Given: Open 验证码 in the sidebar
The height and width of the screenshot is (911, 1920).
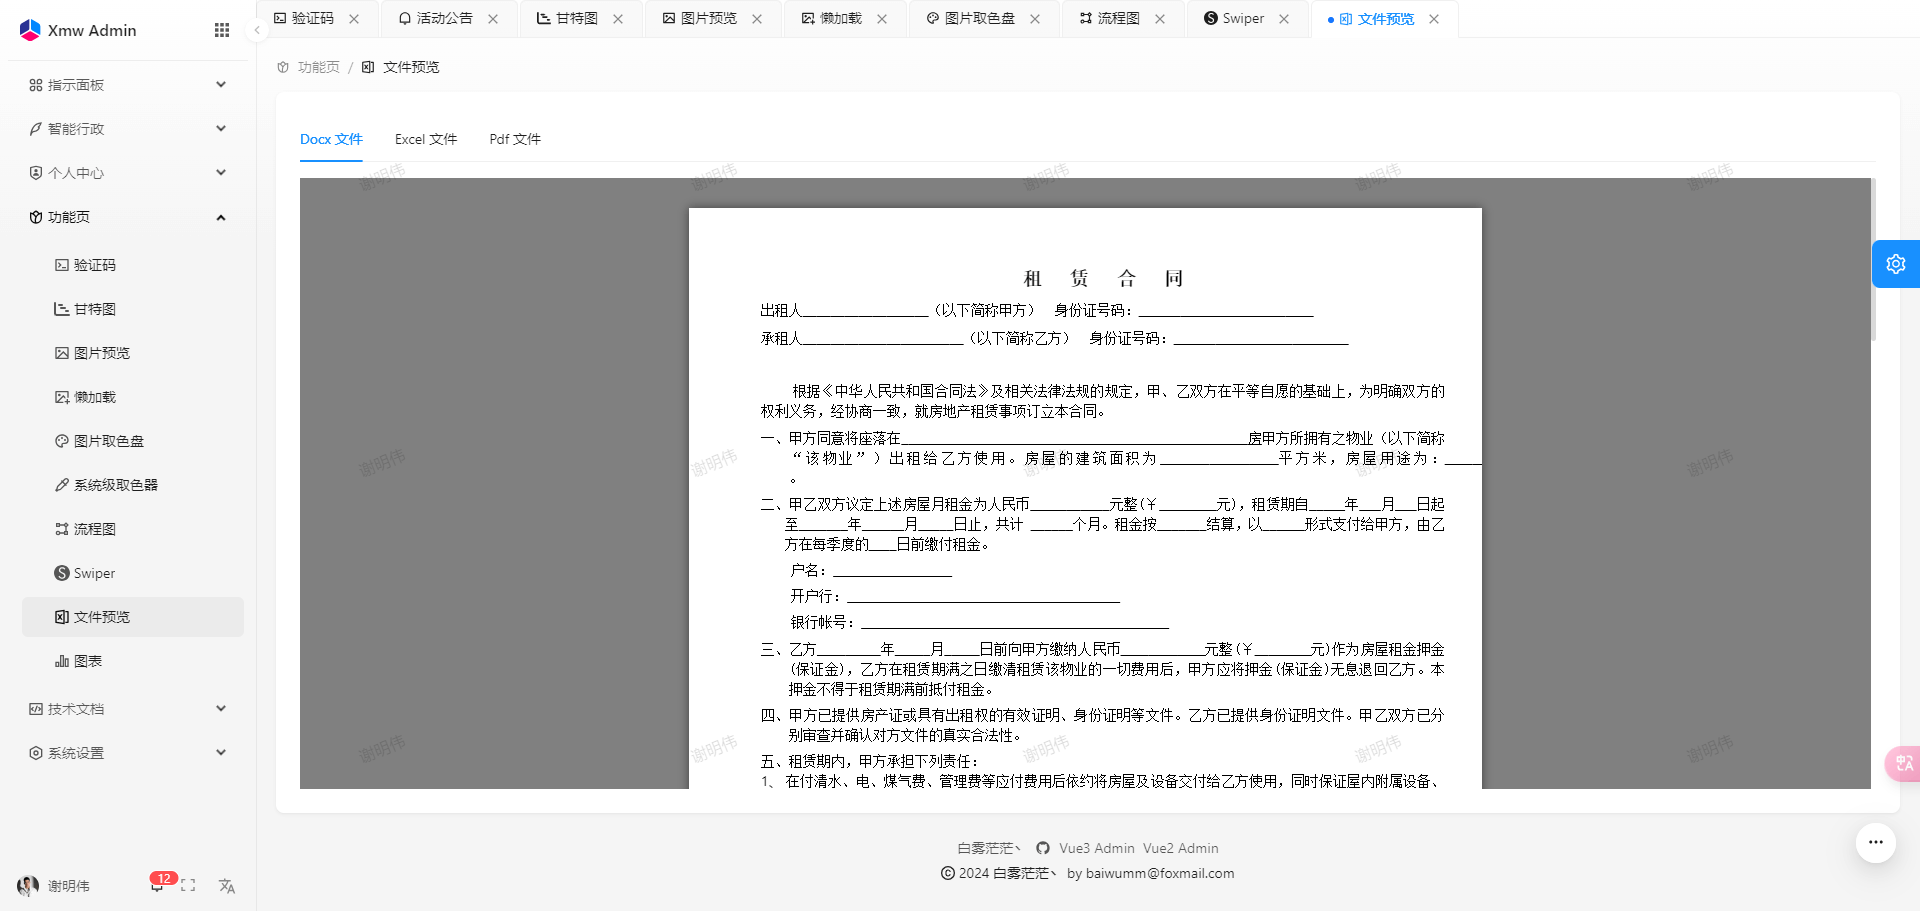Looking at the screenshot, I should tap(133, 265).
